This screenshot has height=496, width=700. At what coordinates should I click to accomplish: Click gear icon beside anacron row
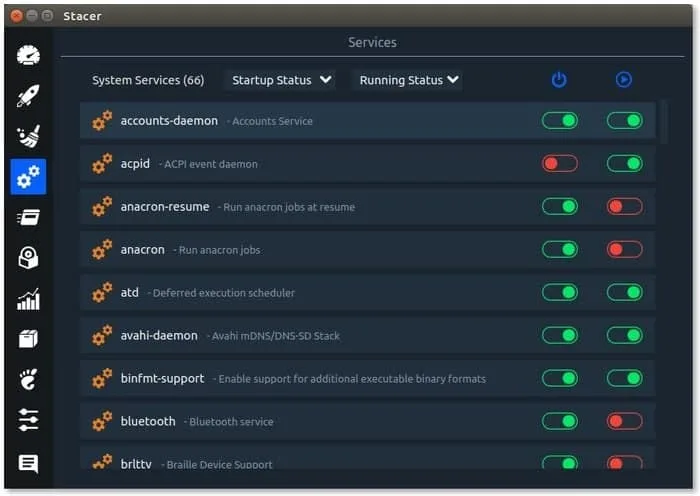tap(102, 249)
